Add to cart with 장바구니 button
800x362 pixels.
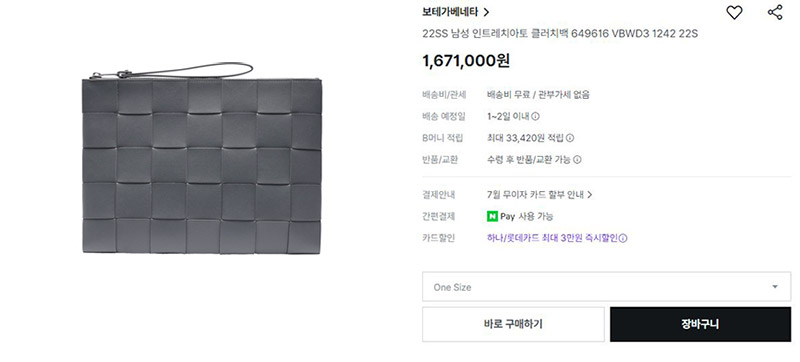coord(700,324)
